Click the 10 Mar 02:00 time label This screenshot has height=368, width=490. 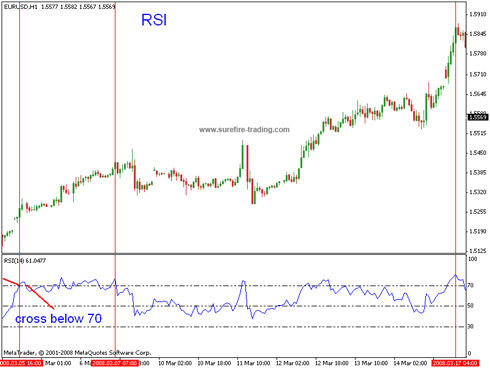coord(175,363)
